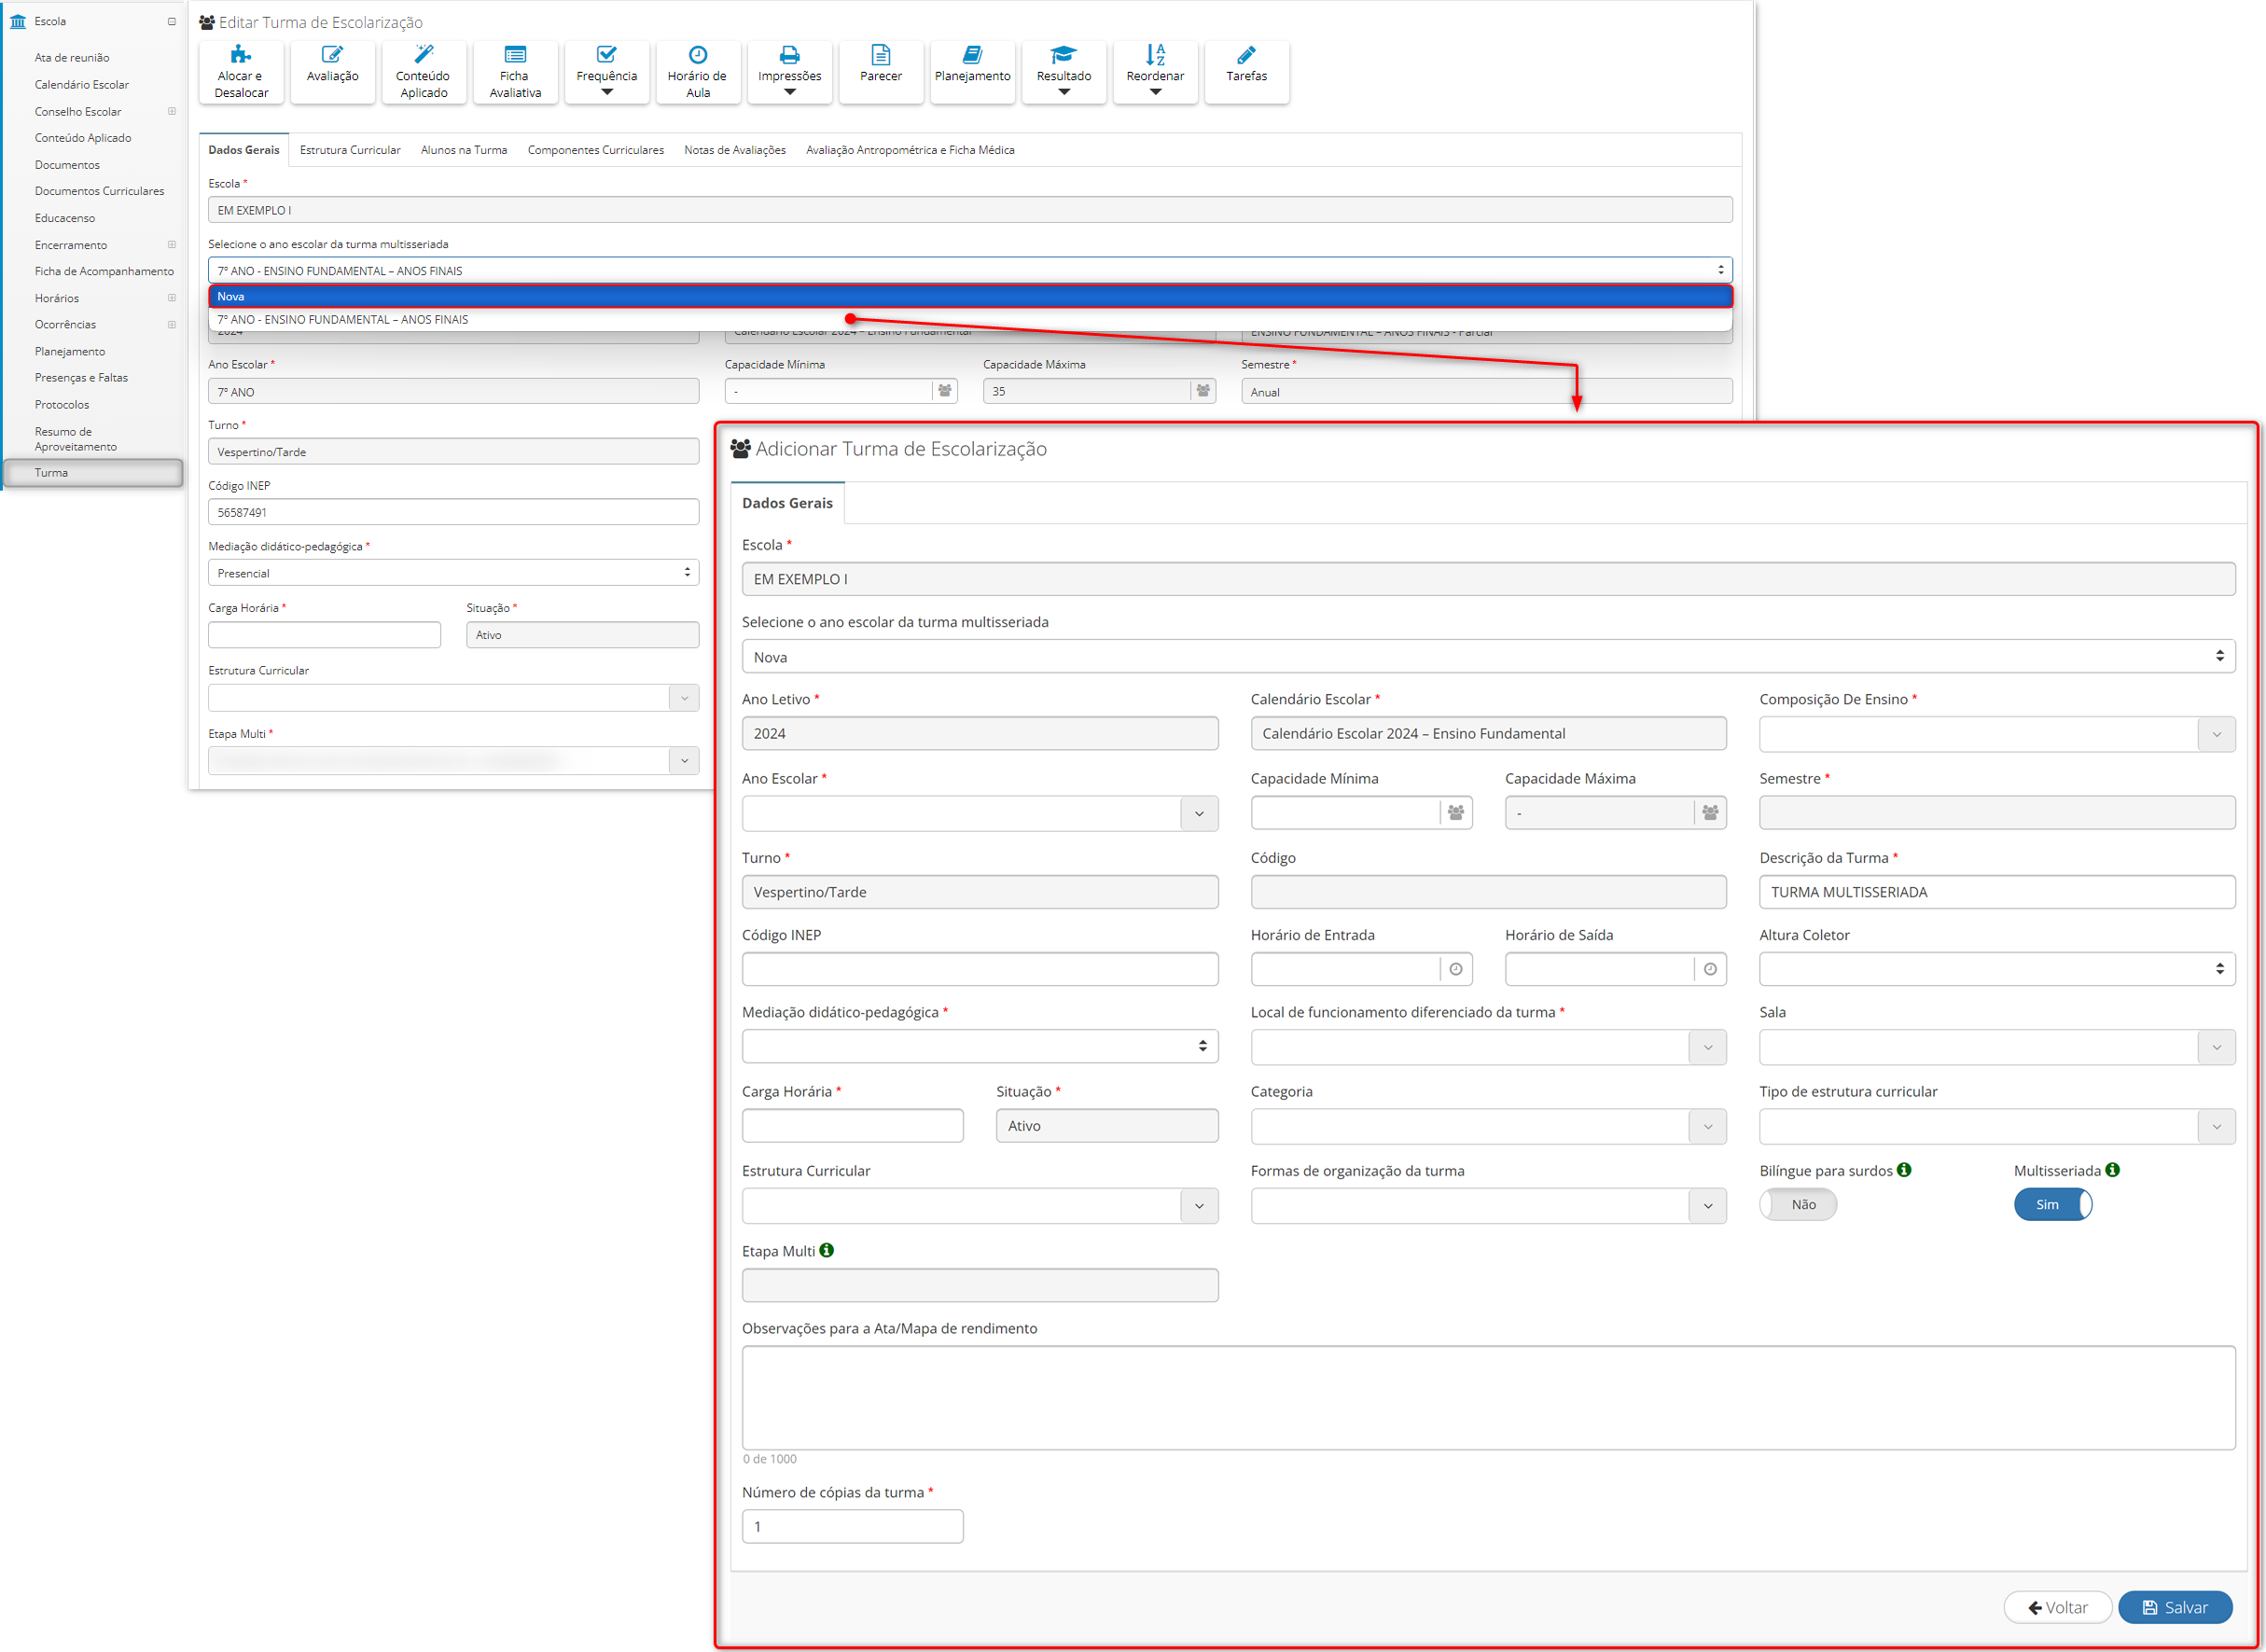Open the Frequência menu button
Screen dimensions: 2266x1652
(606, 71)
